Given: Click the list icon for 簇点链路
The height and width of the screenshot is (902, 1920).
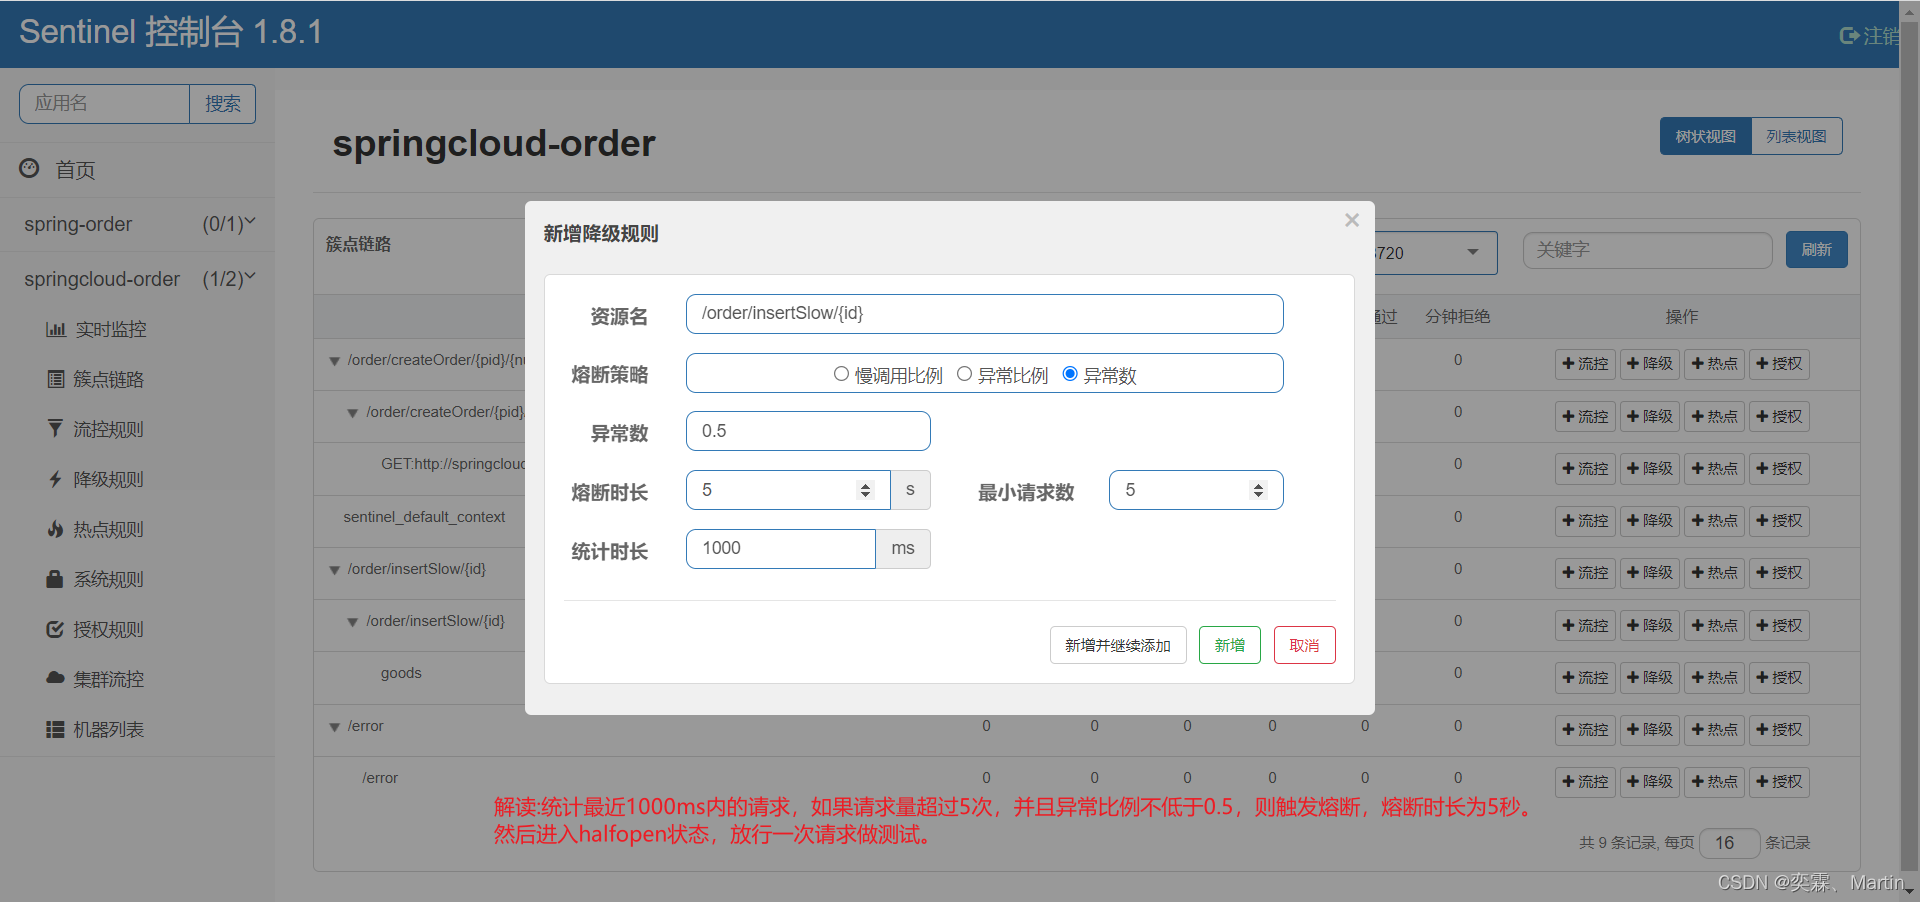Looking at the screenshot, I should tap(56, 379).
